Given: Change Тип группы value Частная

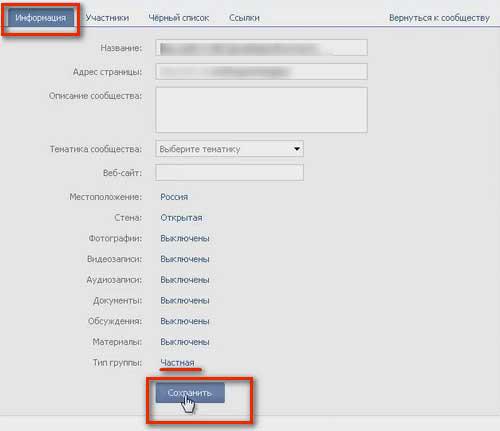Looking at the screenshot, I should (x=177, y=362).
